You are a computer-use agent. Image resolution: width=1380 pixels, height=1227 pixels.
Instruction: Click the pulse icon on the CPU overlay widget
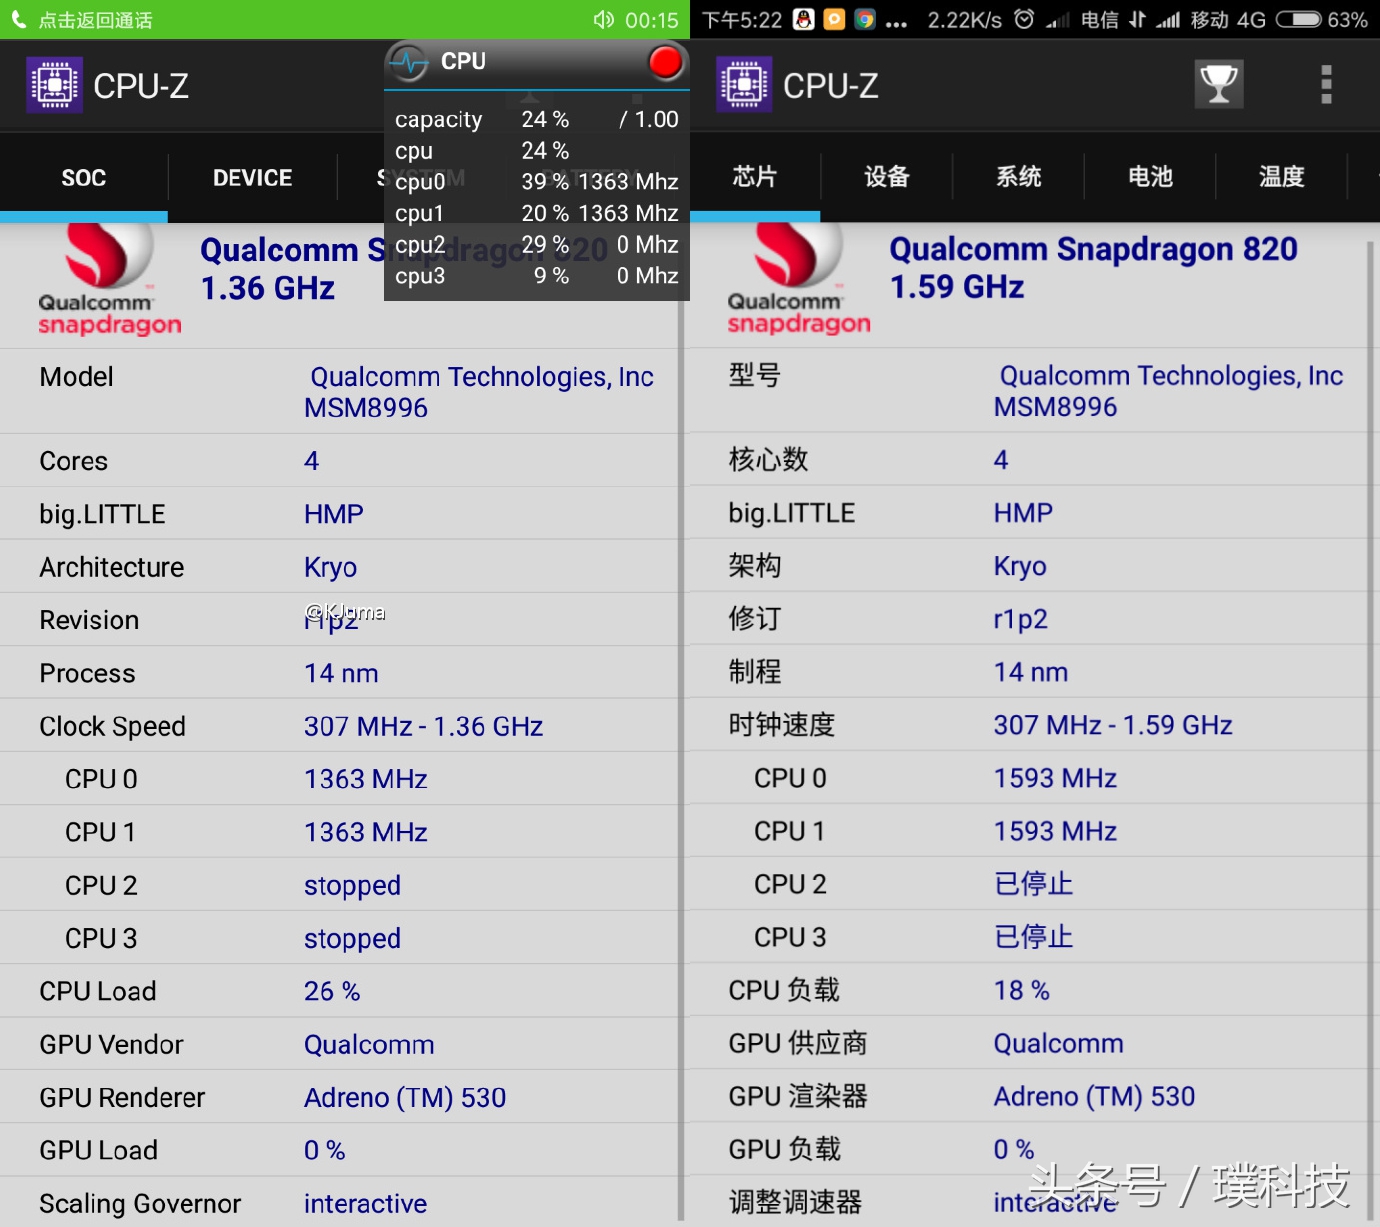[409, 62]
